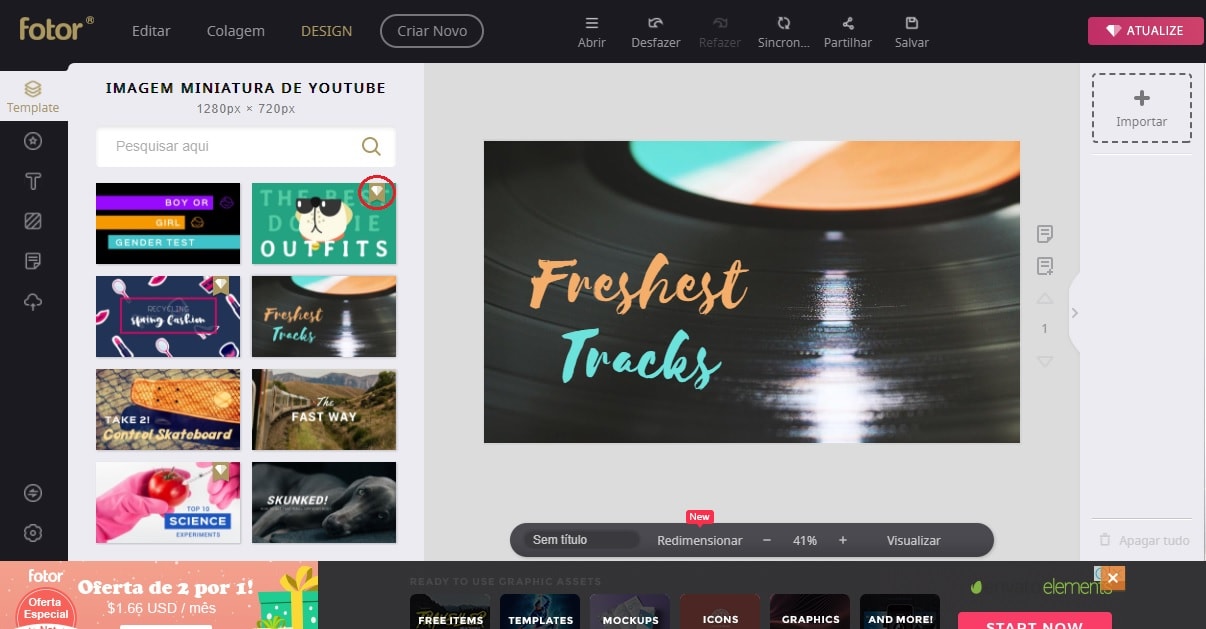Image resolution: width=1206 pixels, height=629 pixels.
Task: Select the Skunked! dog template
Action: click(324, 502)
